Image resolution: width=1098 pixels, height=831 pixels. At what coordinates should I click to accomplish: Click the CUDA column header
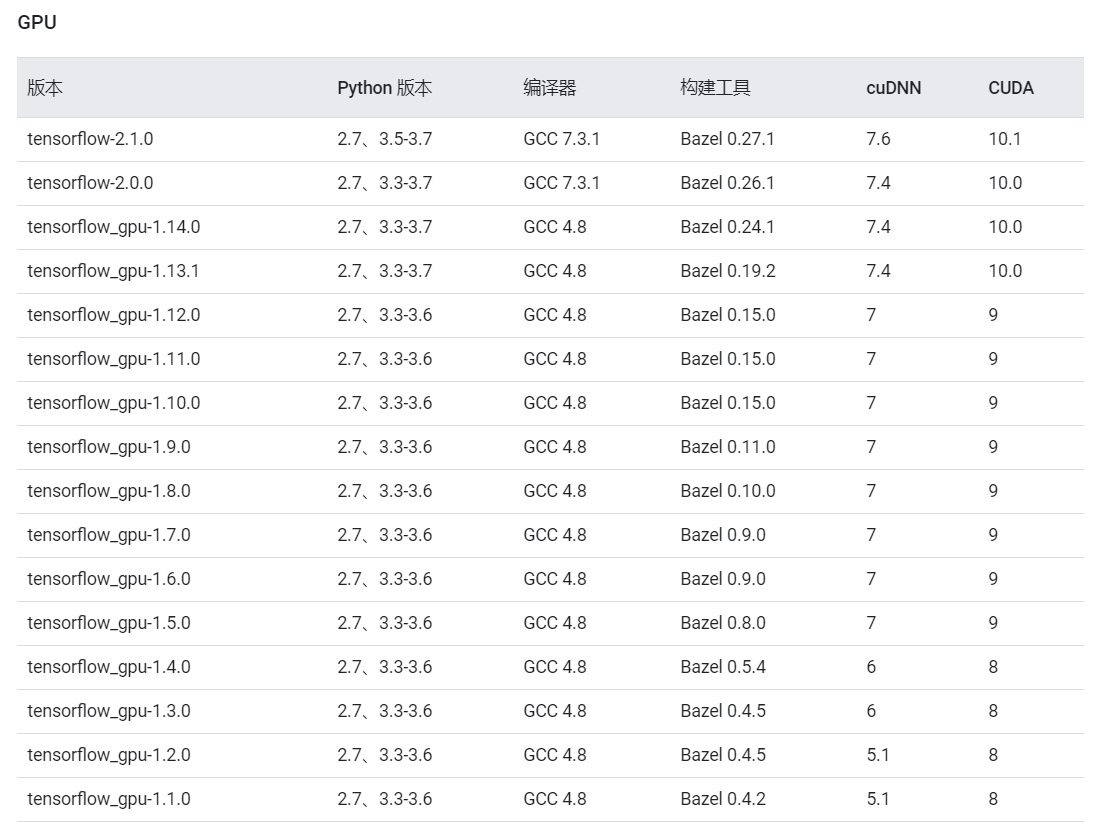pos(1010,88)
